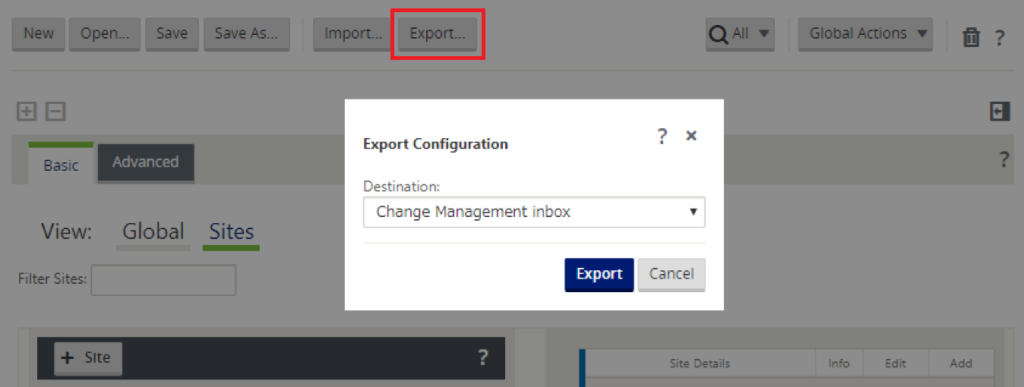Click the Site Details column header
This screenshot has width=1024, height=387.
point(699,364)
